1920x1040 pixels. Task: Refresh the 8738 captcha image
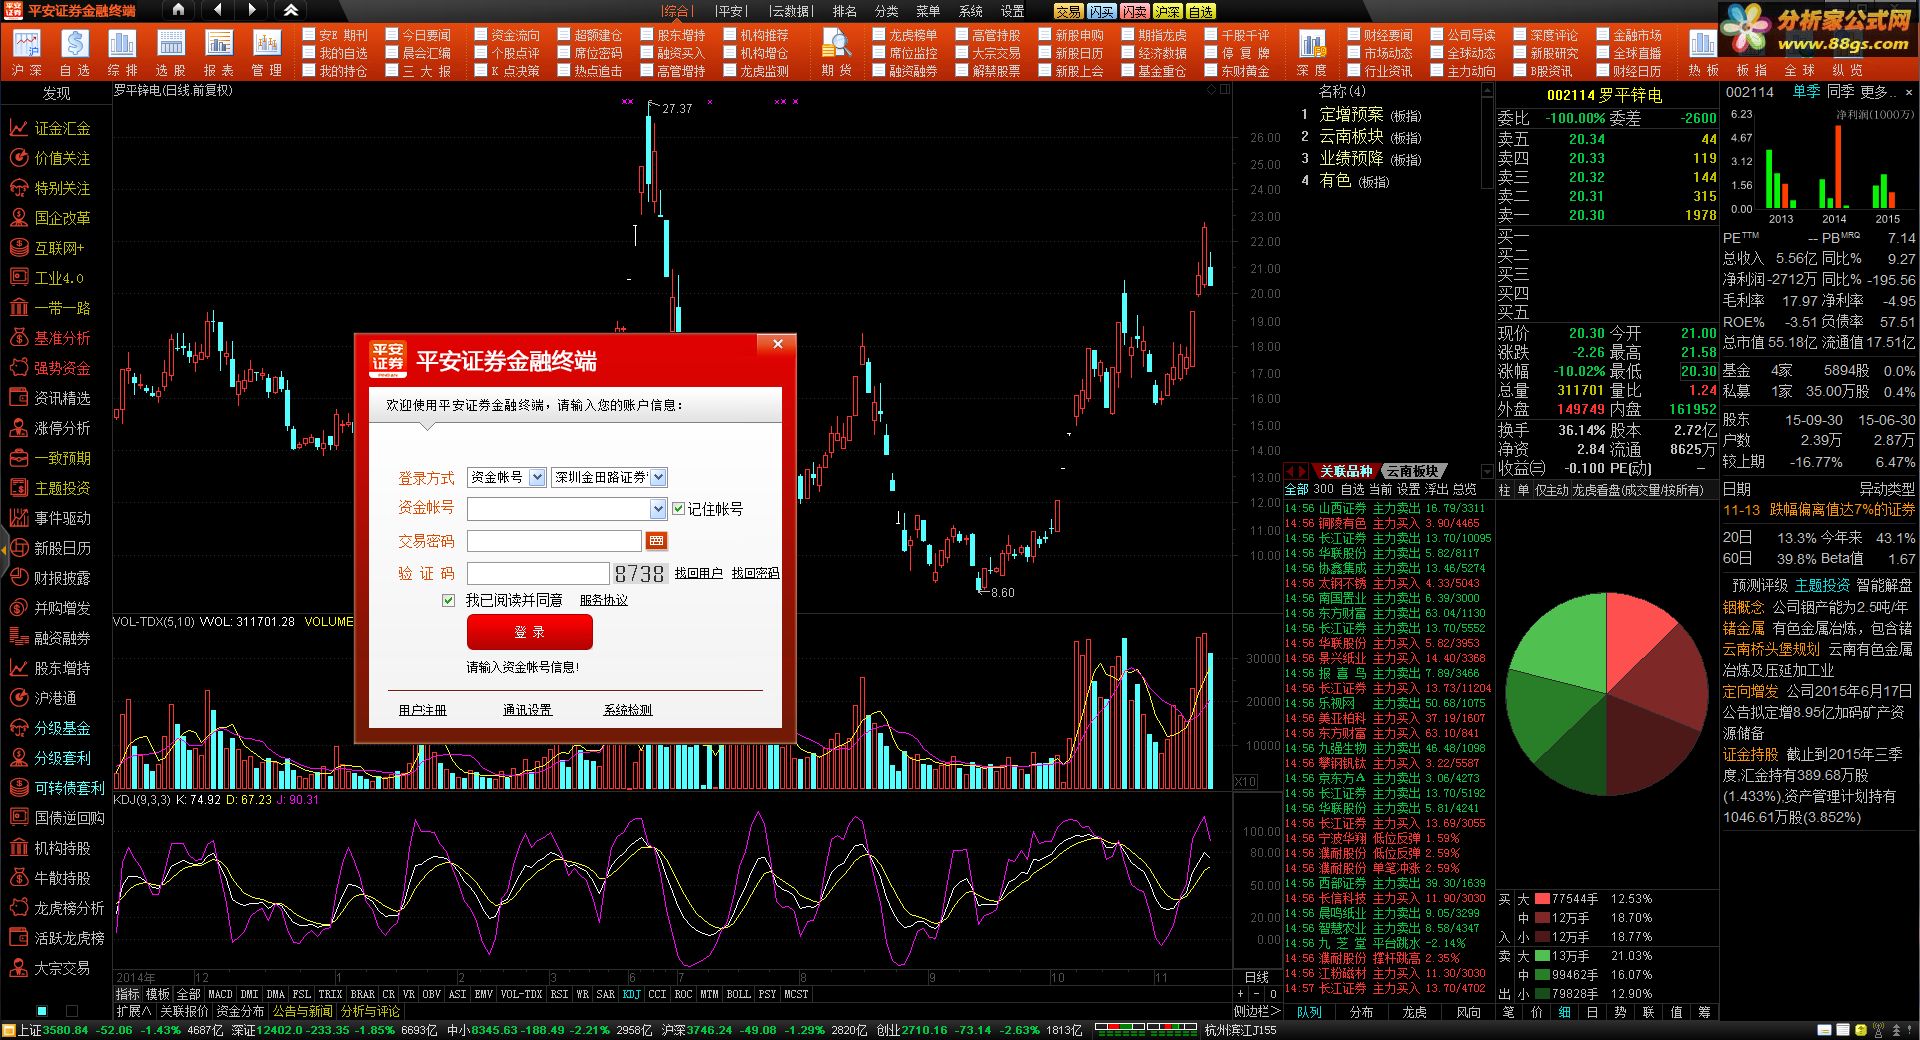click(639, 573)
